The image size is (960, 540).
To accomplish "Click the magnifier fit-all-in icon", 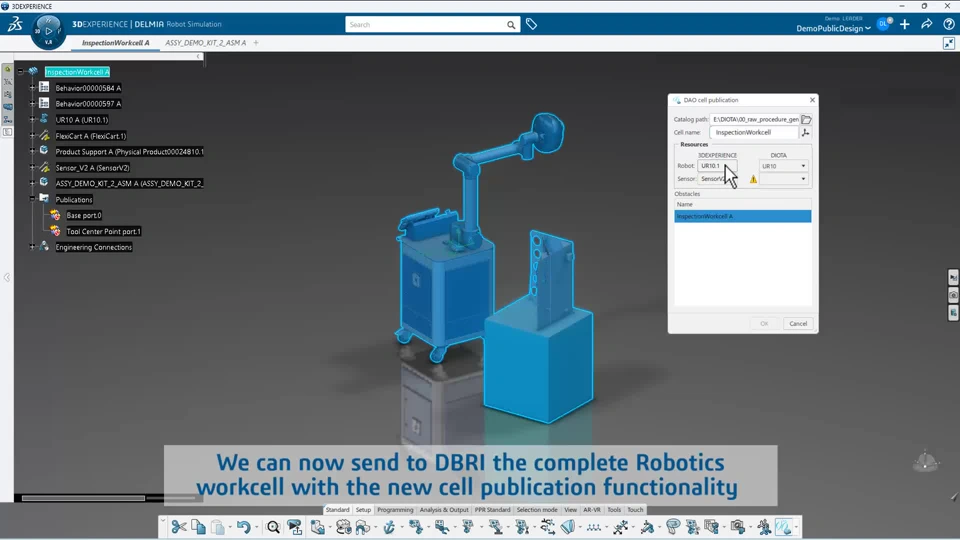I will pyautogui.click(x=273, y=527).
